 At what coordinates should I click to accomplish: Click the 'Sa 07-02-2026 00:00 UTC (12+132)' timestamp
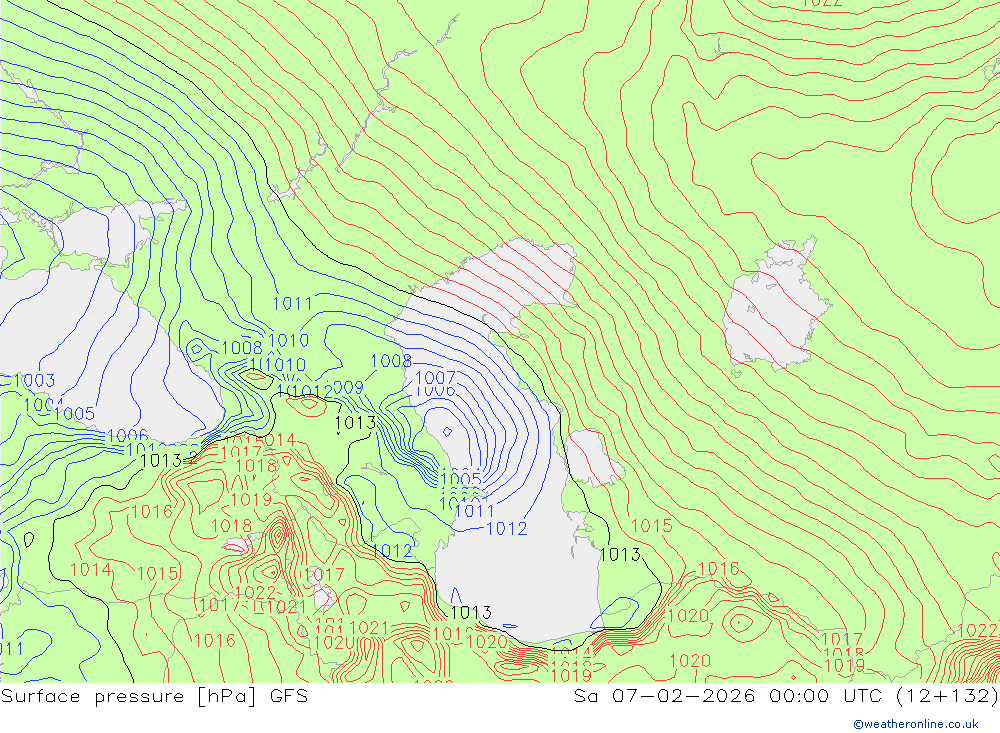coord(786,696)
